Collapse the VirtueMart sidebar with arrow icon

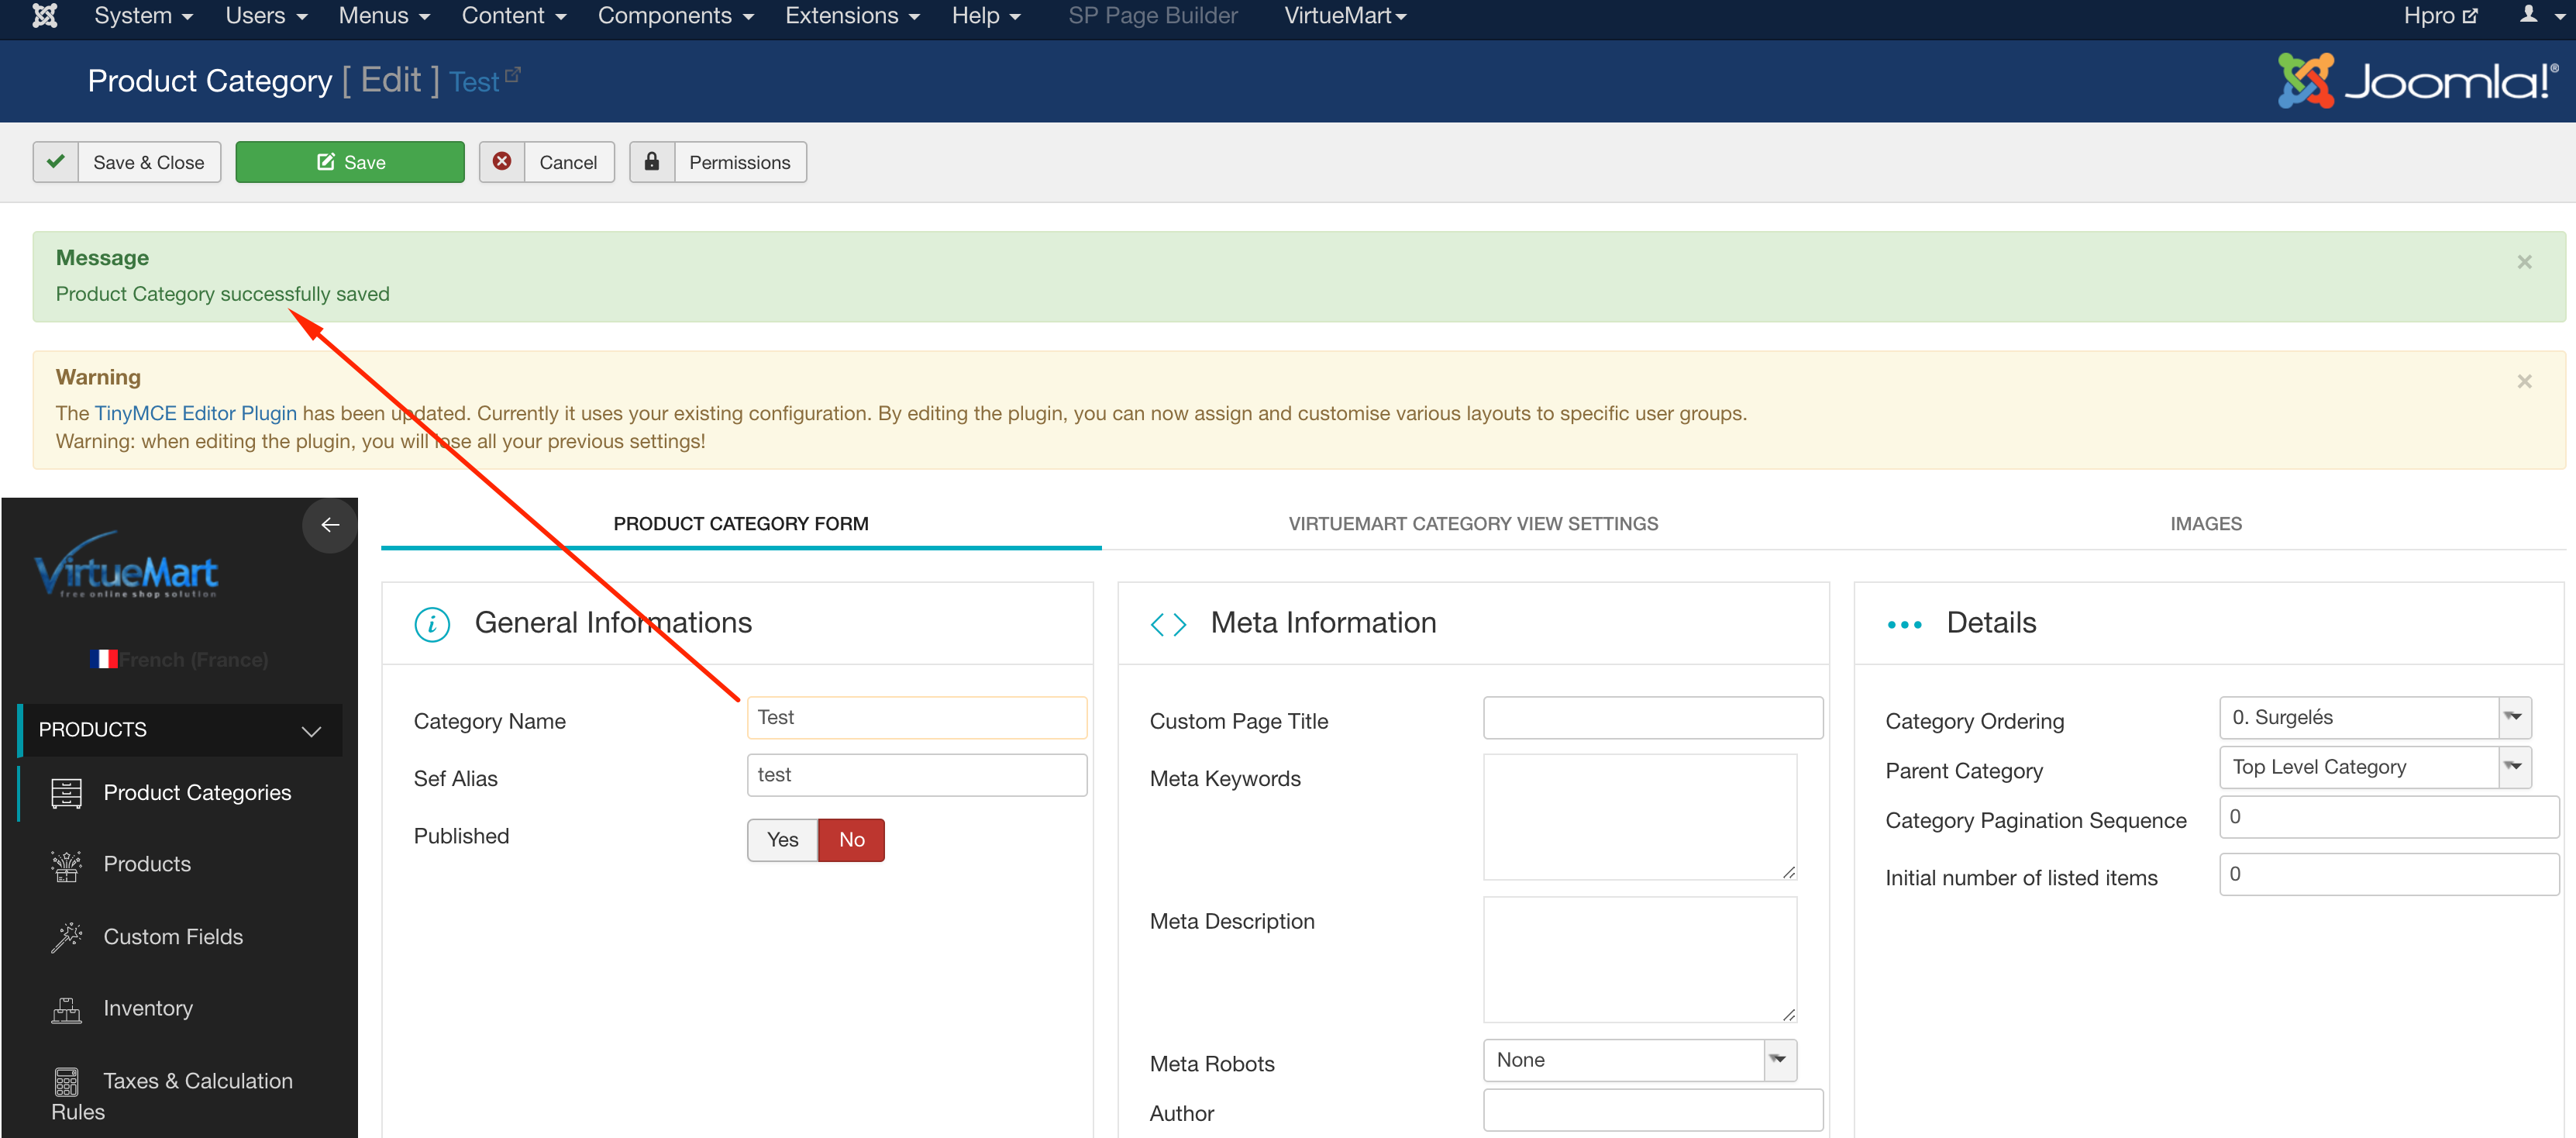point(329,525)
